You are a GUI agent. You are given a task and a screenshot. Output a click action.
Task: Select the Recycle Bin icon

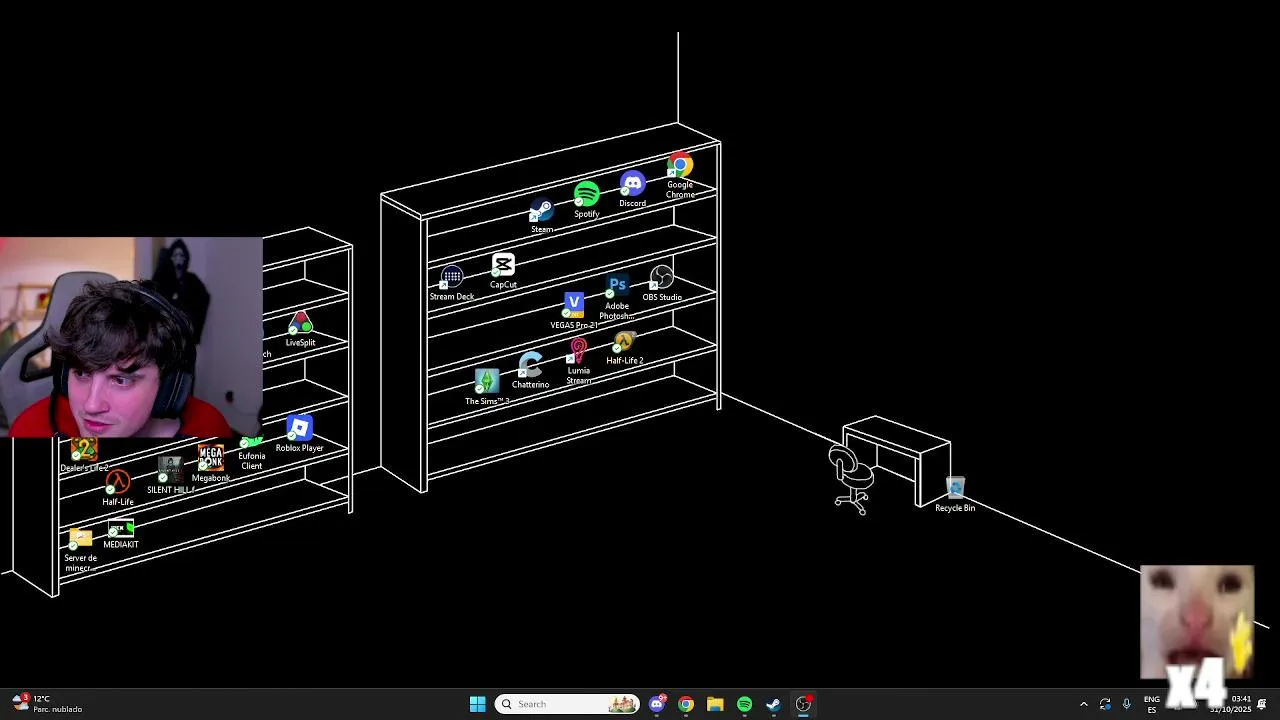coord(955,495)
